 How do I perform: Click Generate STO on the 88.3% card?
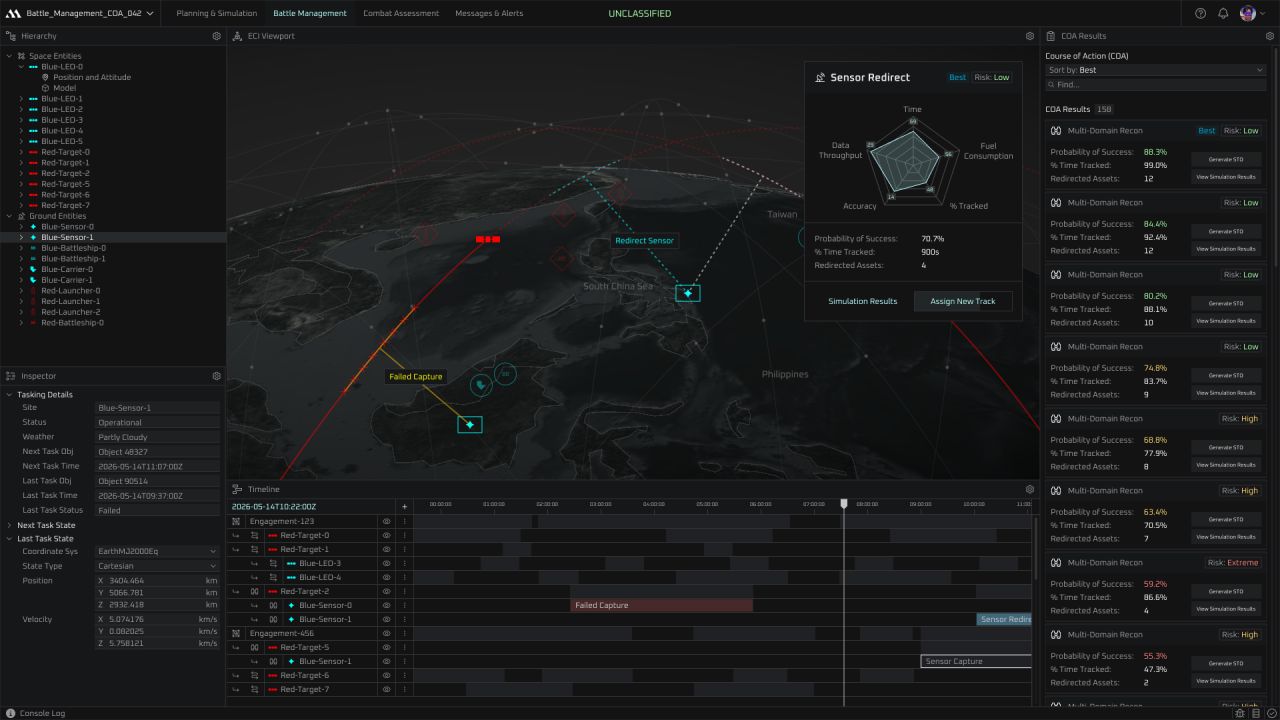coord(1226,159)
